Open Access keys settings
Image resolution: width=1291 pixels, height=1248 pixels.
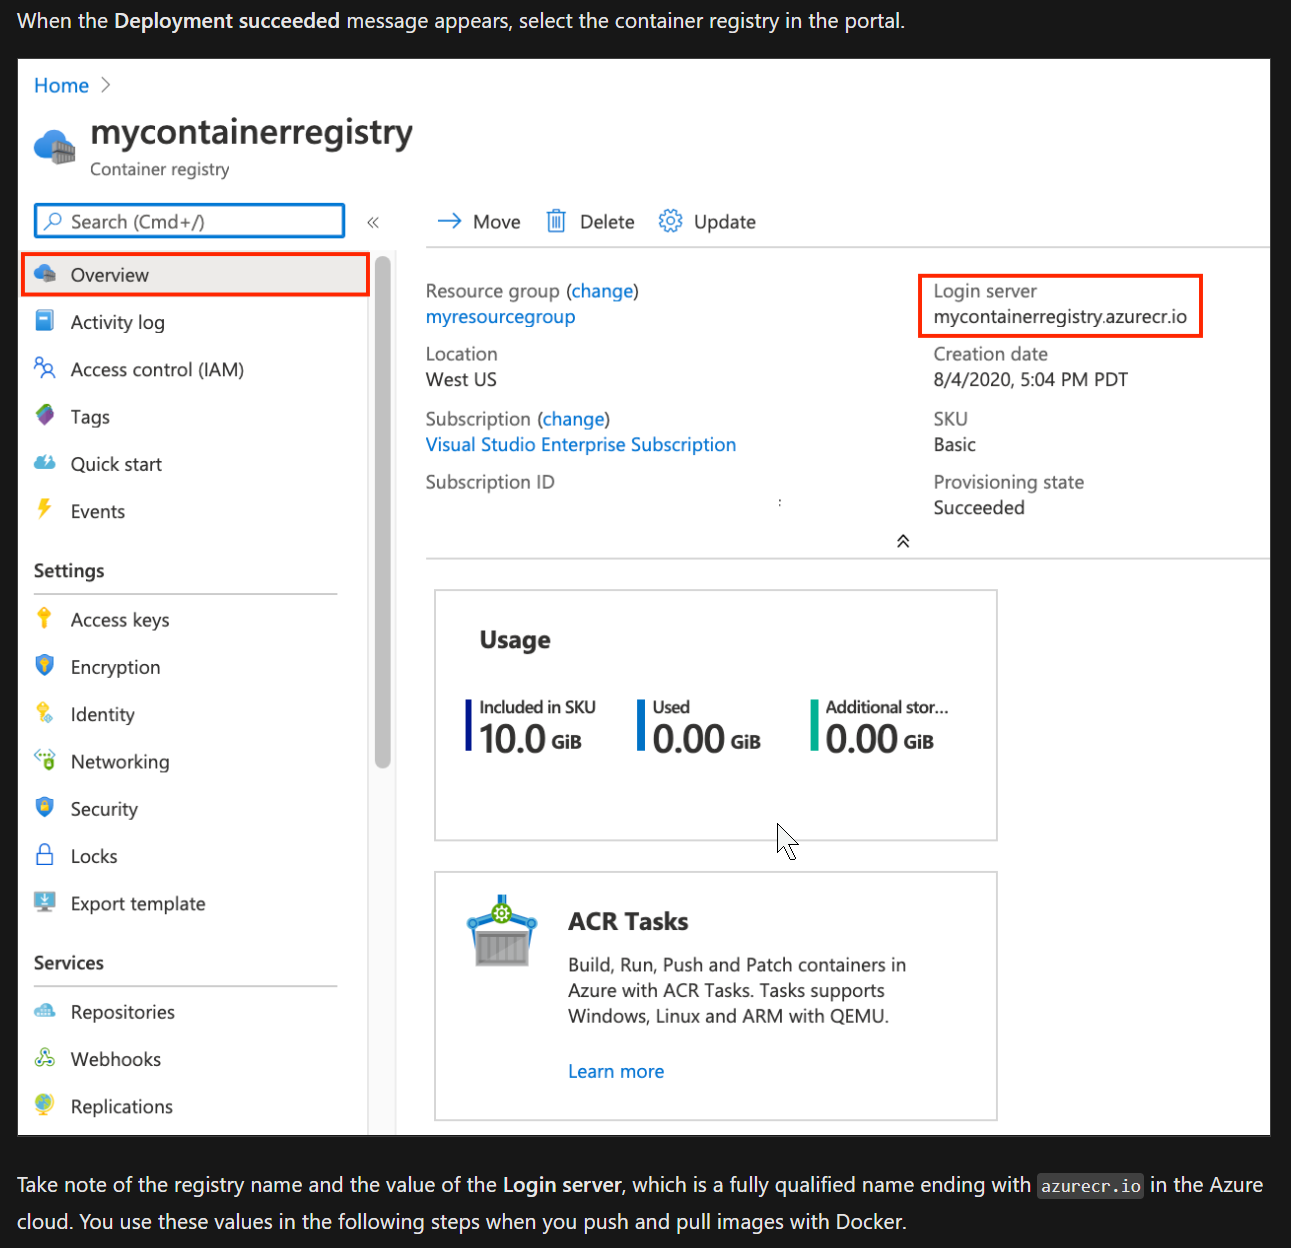[120, 620]
